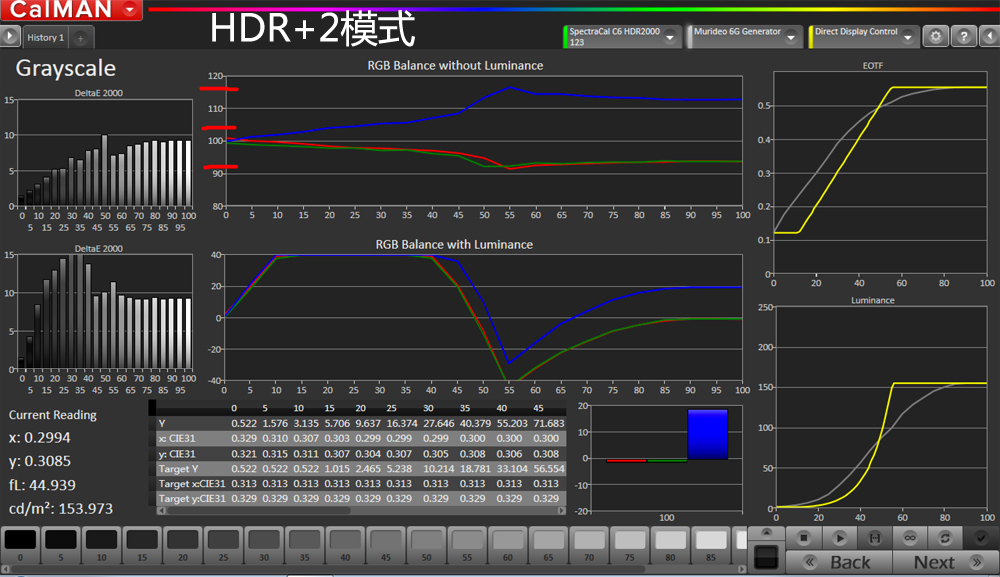Screen dimensions: 1000x577
Task: Stop the measurement reading
Action: pos(804,538)
